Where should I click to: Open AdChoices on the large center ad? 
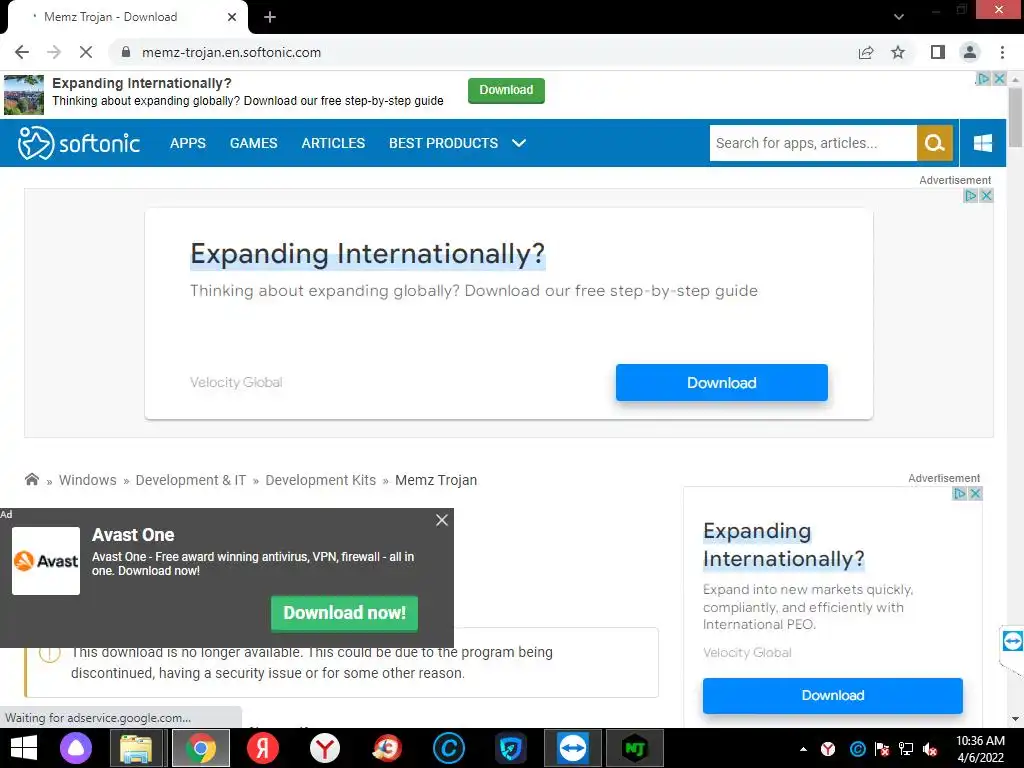point(970,195)
